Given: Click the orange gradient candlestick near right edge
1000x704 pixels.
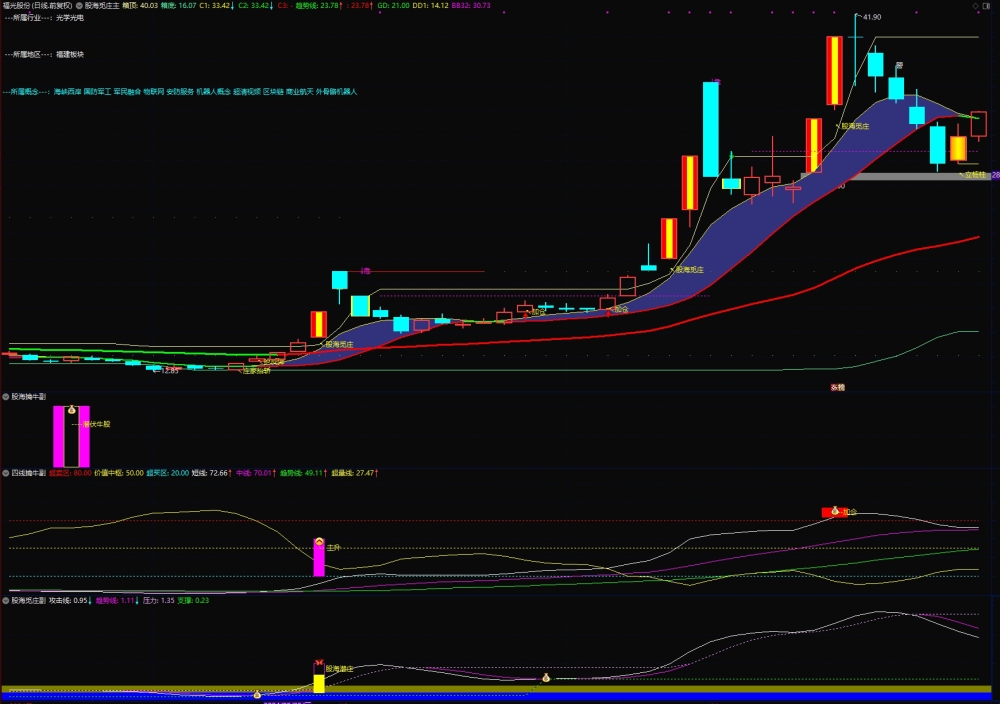Looking at the screenshot, I should [x=958, y=148].
